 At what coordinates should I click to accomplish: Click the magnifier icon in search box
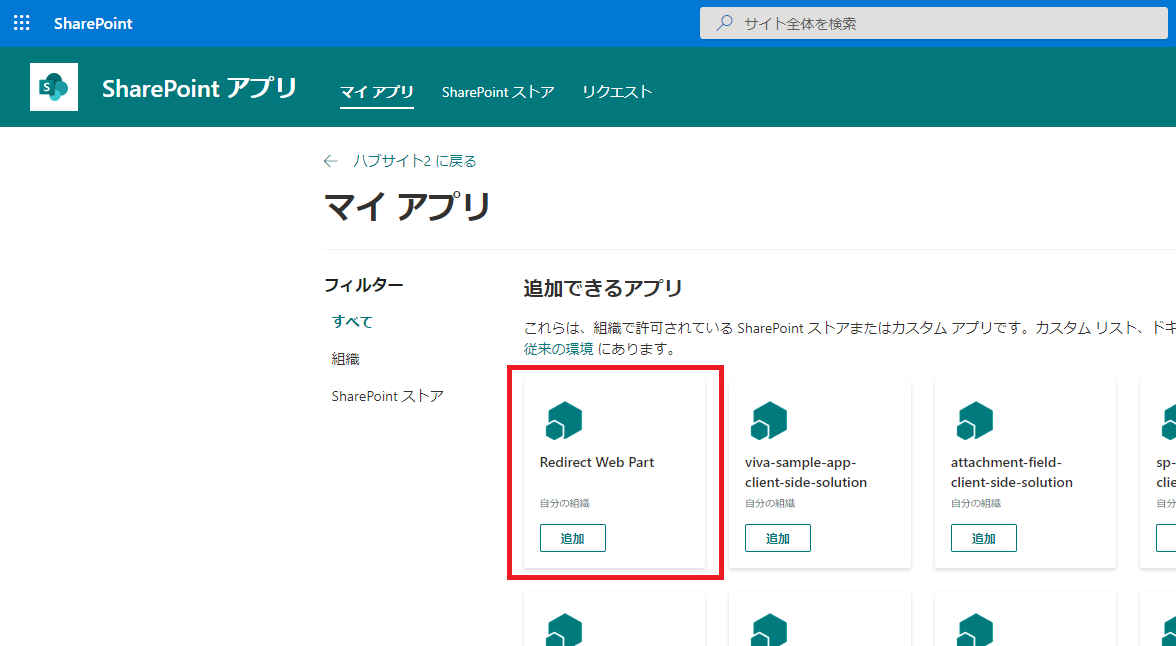pyautogui.click(x=724, y=23)
